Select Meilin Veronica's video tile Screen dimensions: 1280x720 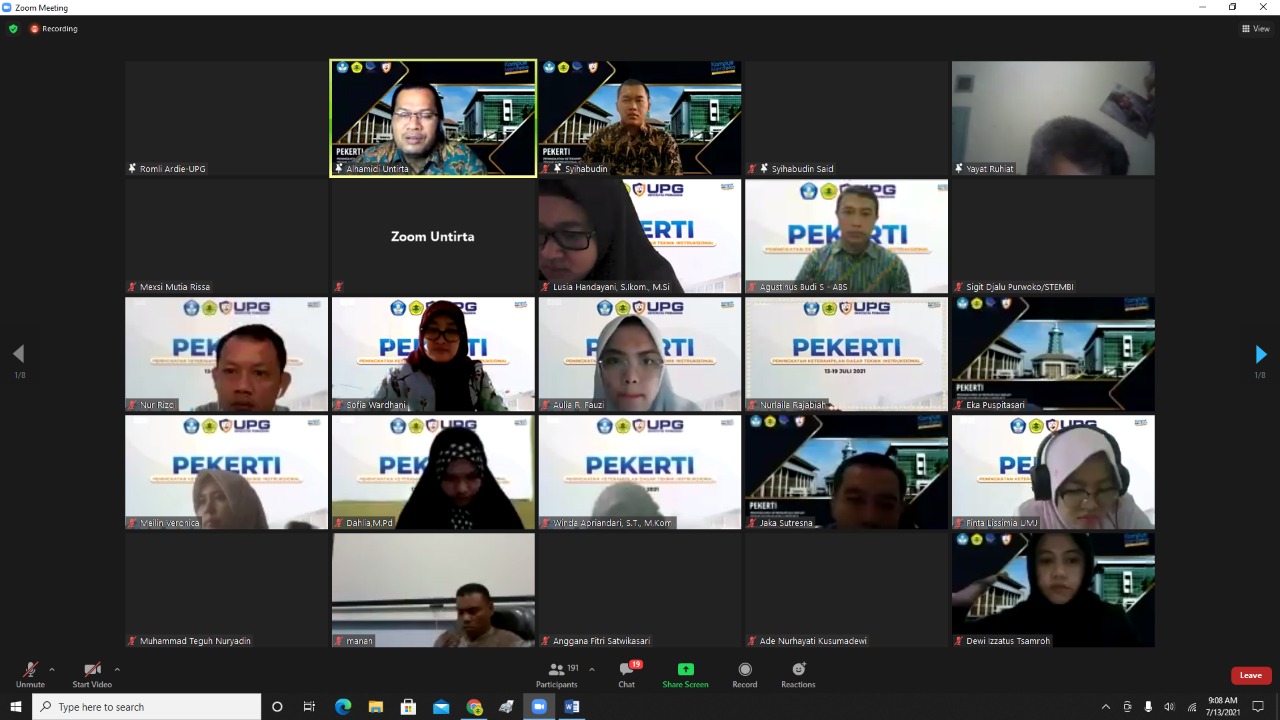pos(226,472)
